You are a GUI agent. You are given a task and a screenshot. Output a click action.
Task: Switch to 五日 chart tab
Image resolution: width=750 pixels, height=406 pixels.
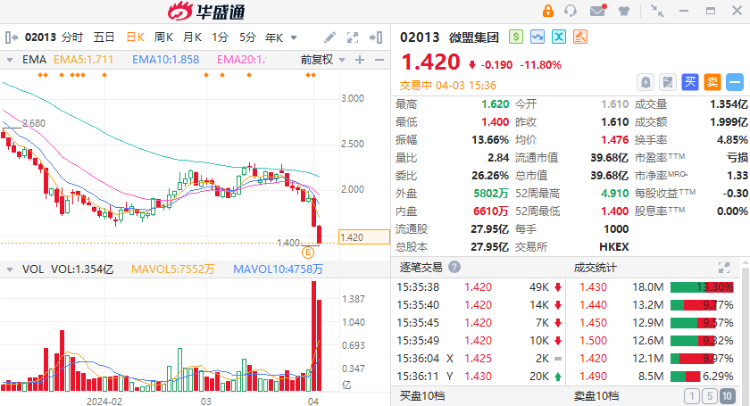tap(104, 37)
